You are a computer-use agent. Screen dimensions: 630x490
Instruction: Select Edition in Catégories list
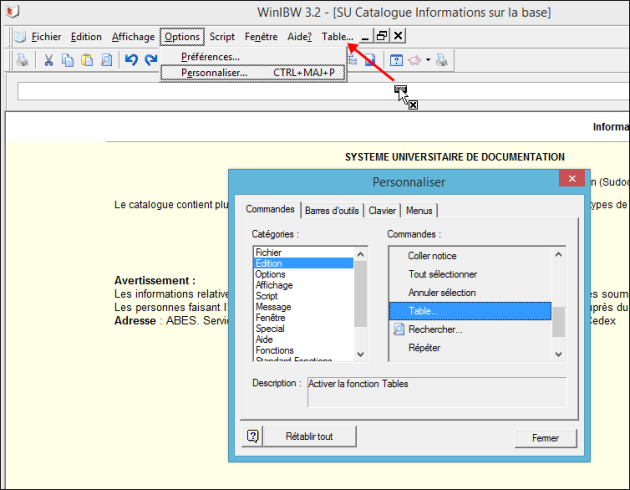[304, 263]
